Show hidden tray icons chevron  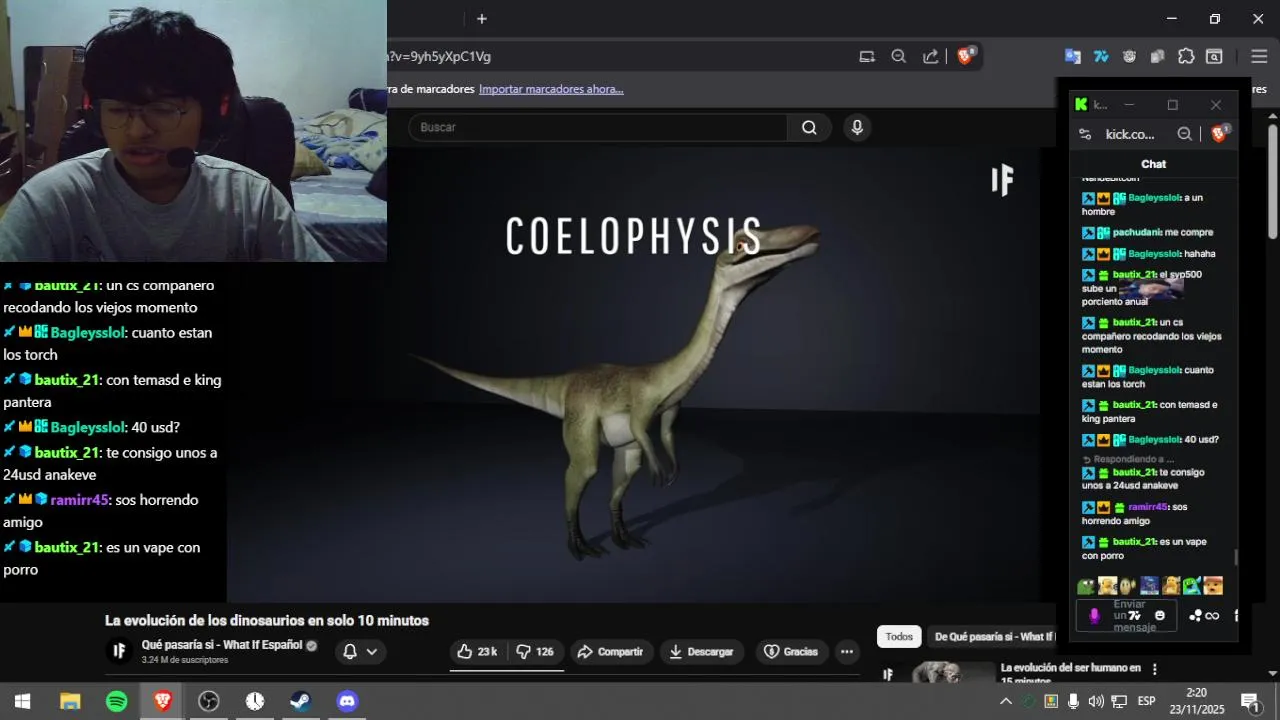click(1006, 701)
